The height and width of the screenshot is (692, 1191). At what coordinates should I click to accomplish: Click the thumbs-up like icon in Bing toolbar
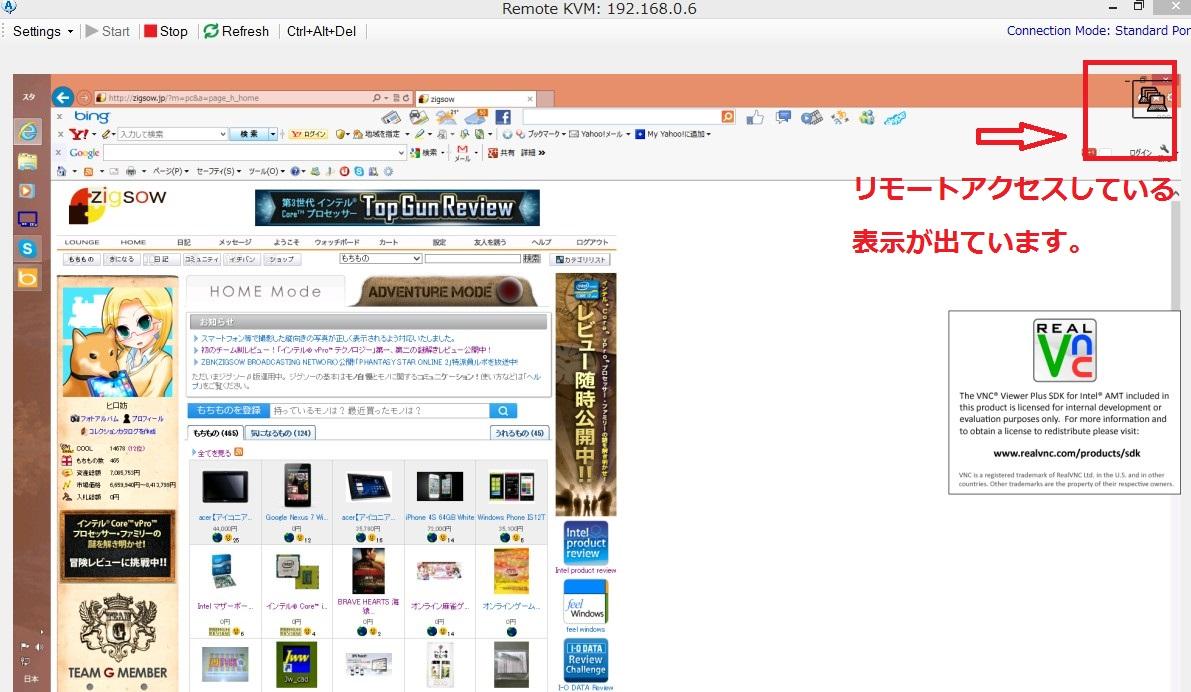click(755, 117)
